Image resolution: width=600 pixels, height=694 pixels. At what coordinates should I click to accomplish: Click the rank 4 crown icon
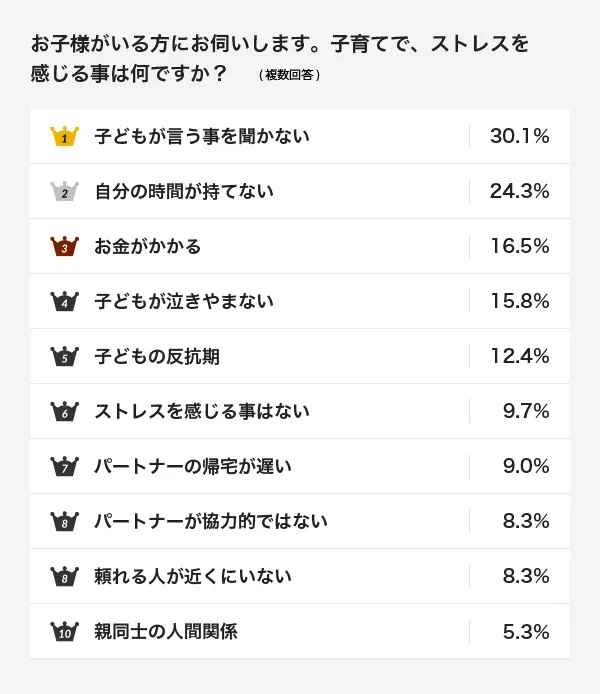(x=64, y=301)
